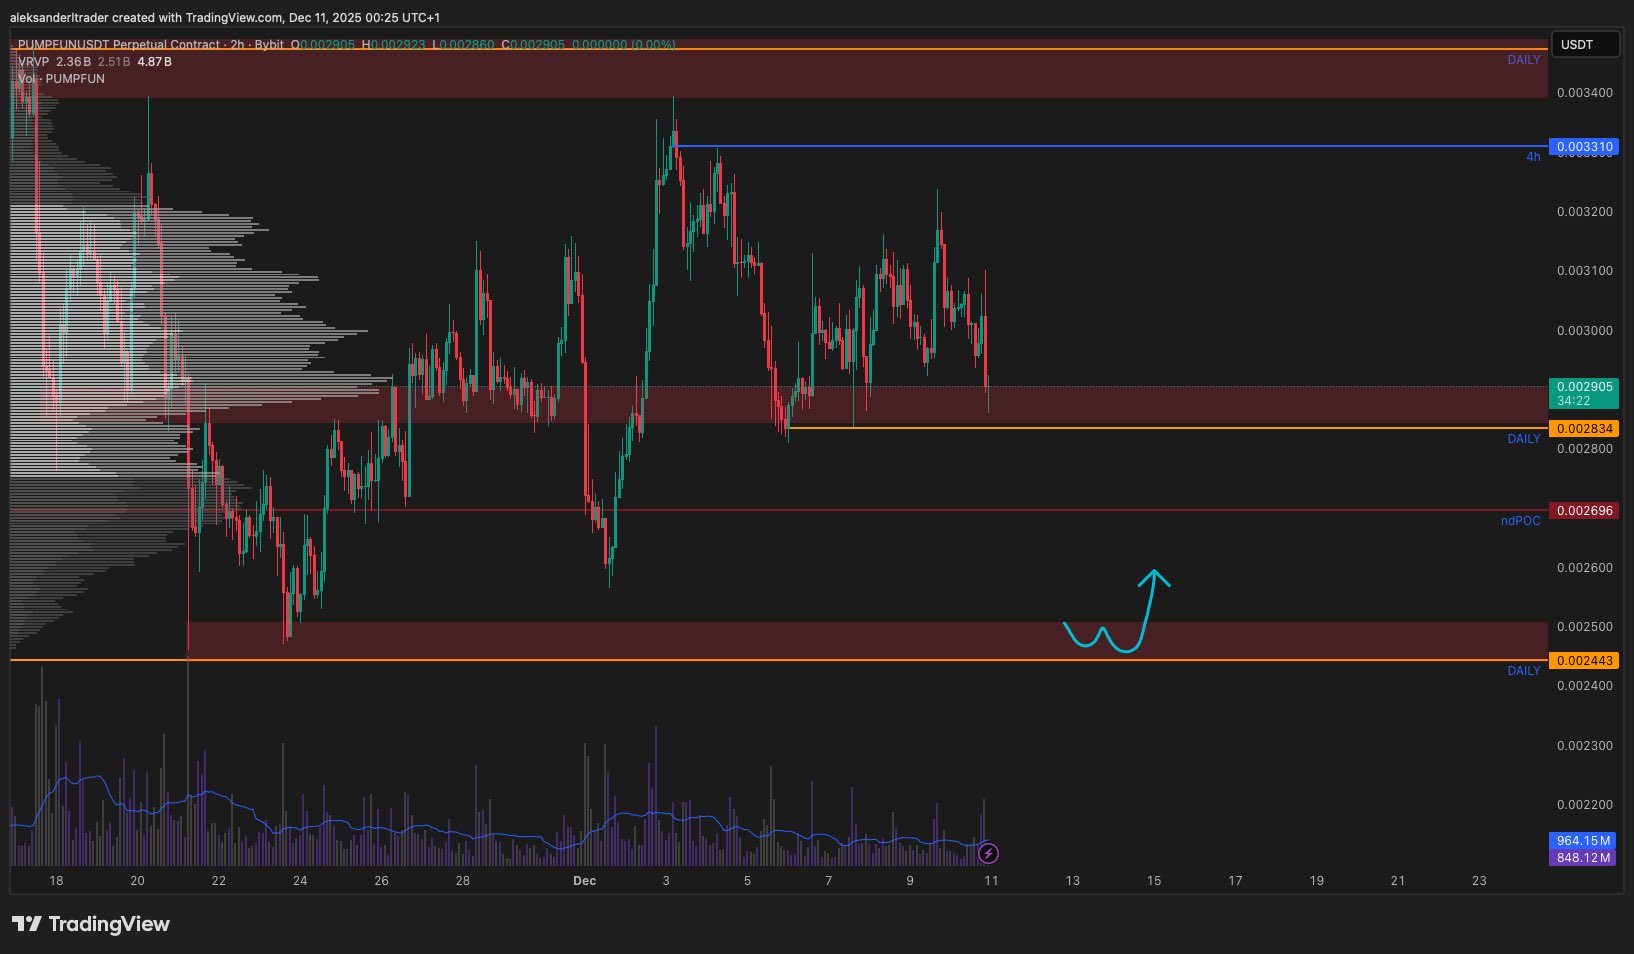Click the DAILY label in the top red zone
Image resolution: width=1634 pixels, height=954 pixels.
1524,60
